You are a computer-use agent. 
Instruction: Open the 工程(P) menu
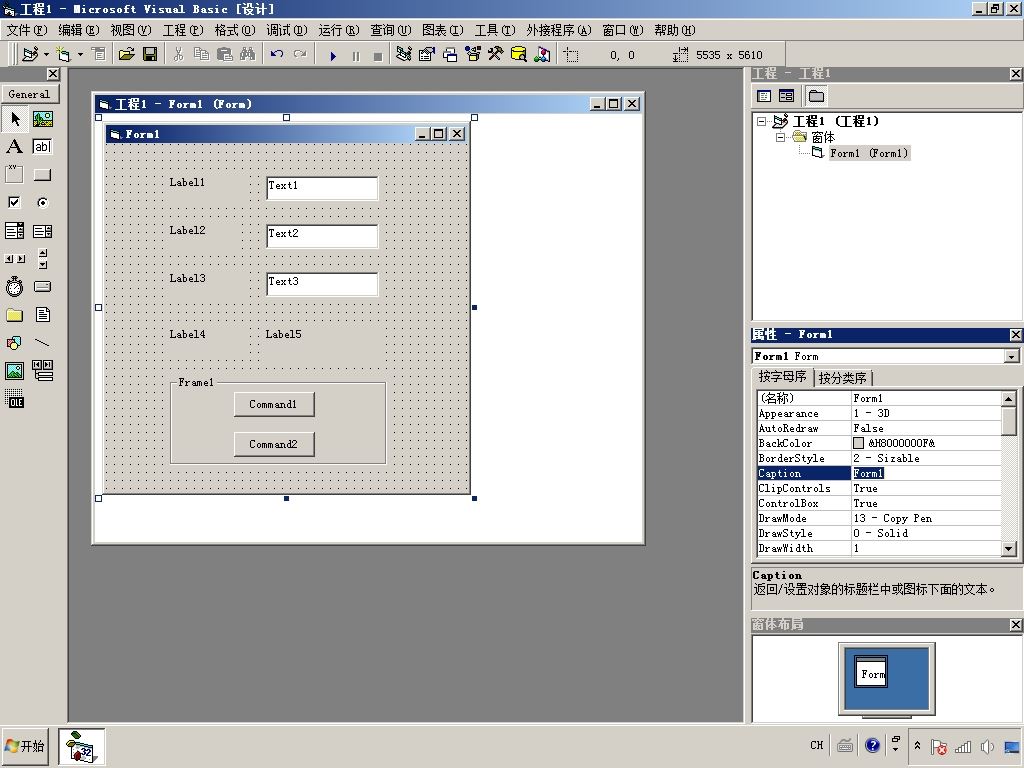click(183, 30)
